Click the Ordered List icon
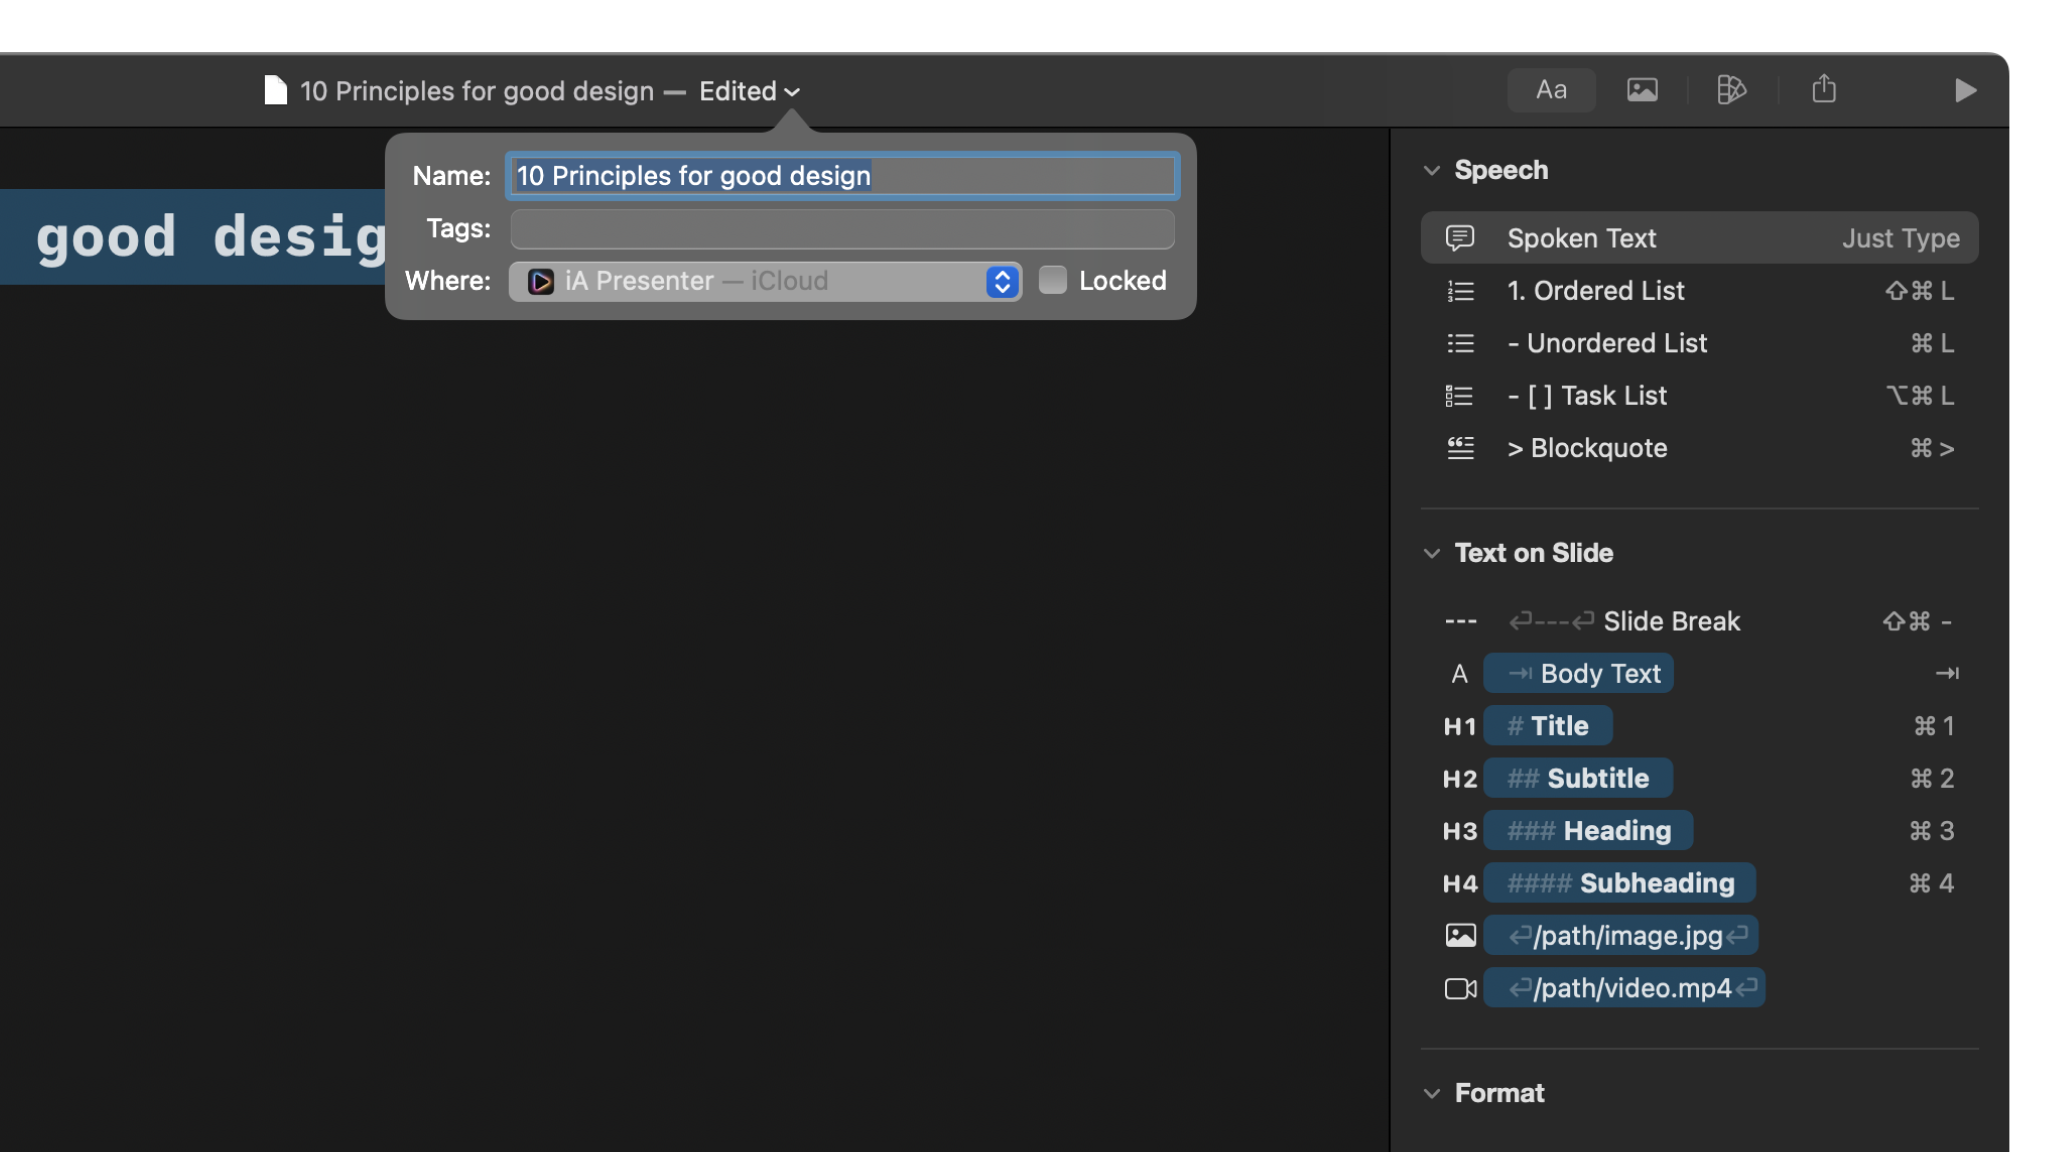The width and height of the screenshot is (2048, 1152). 1460,291
